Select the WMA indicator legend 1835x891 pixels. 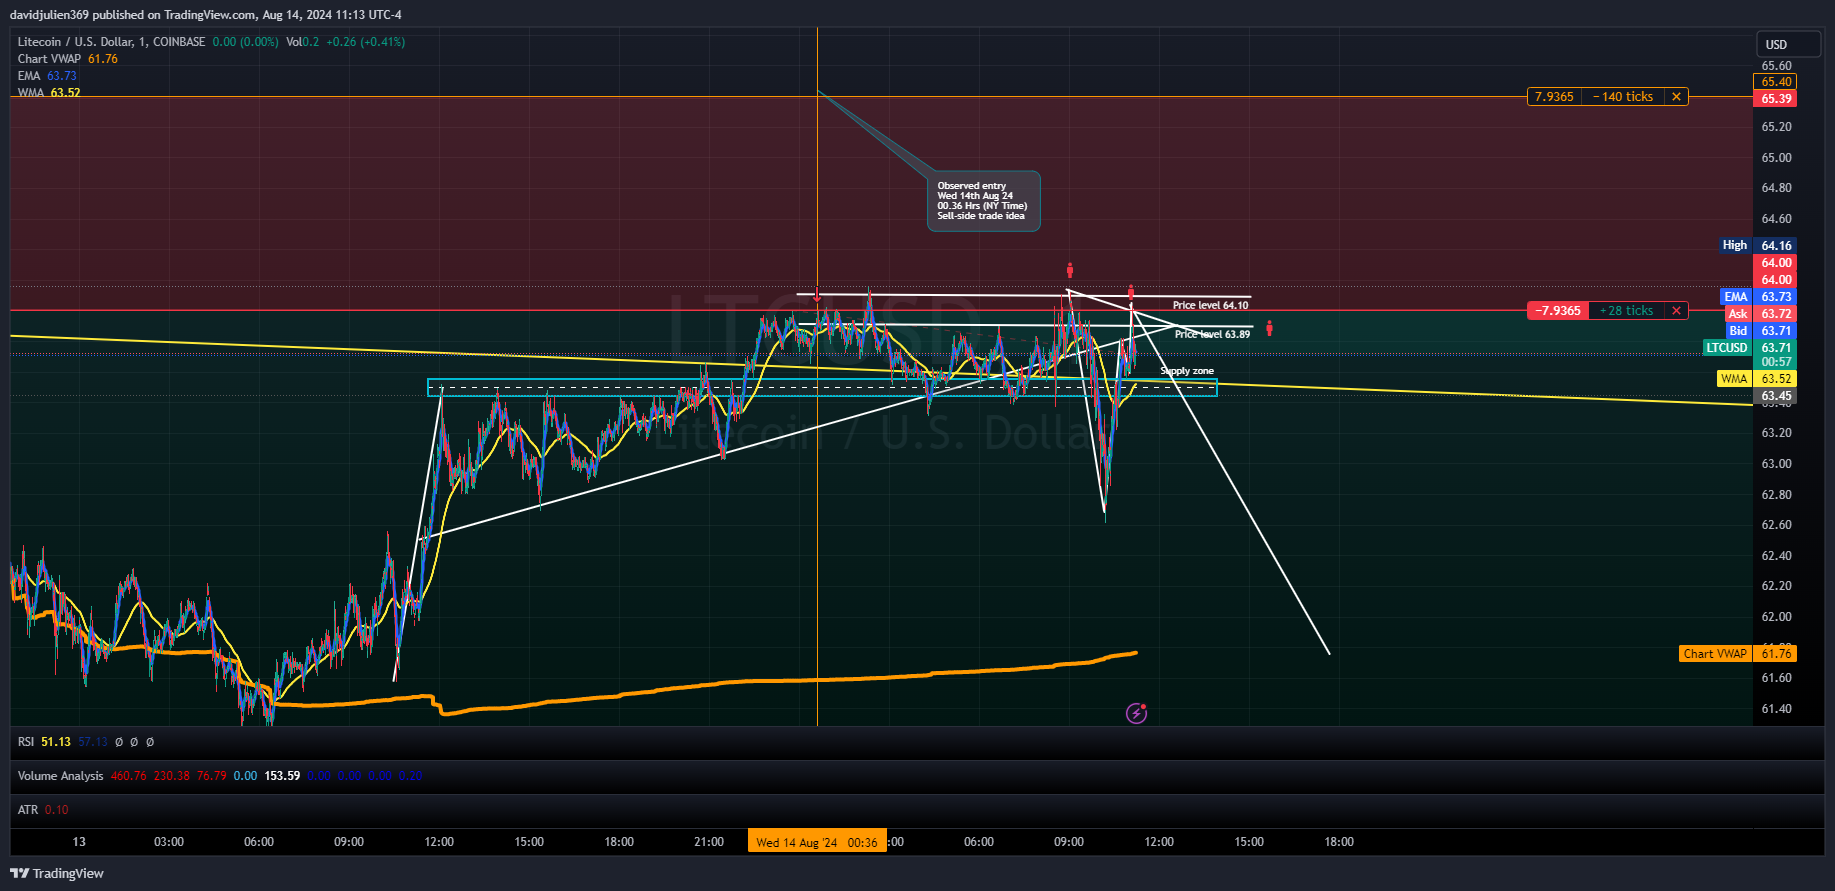pos(49,93)
